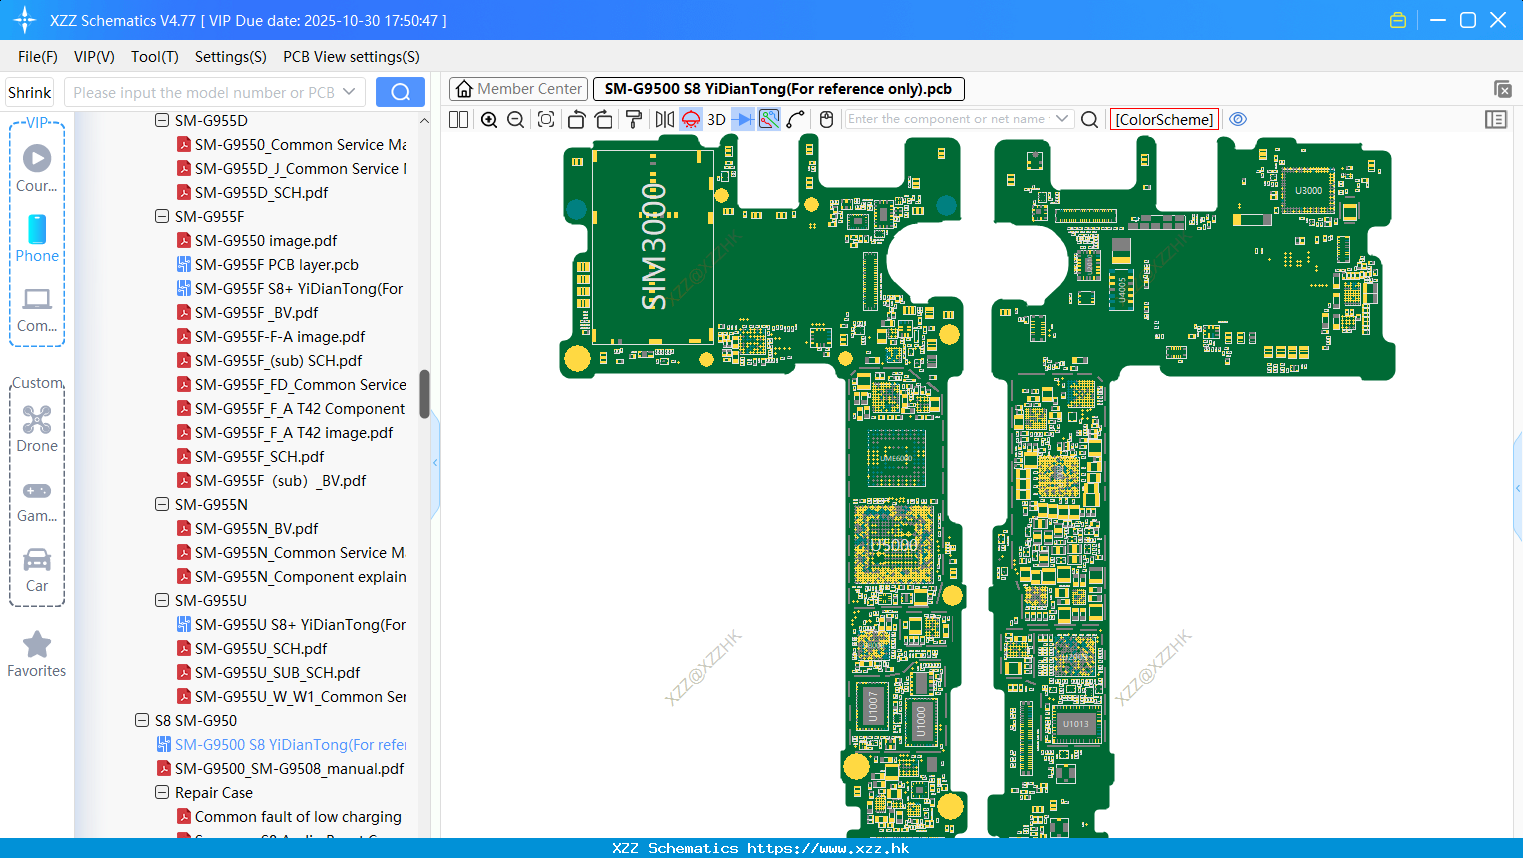Collapse the SM-G955D tree node
Viewport: 1523px width, 858px height.
162,120
